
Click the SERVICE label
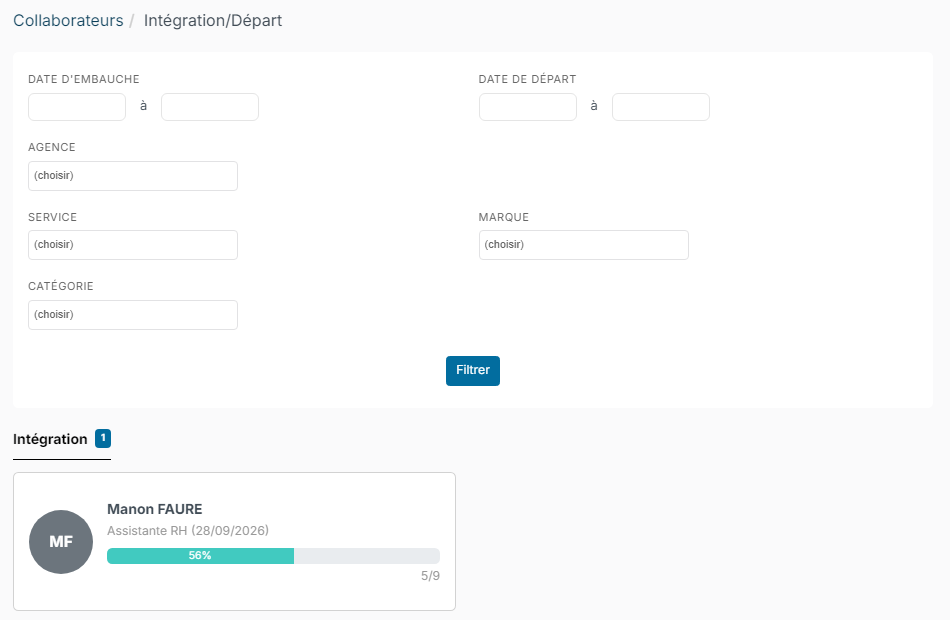[52, 217]
